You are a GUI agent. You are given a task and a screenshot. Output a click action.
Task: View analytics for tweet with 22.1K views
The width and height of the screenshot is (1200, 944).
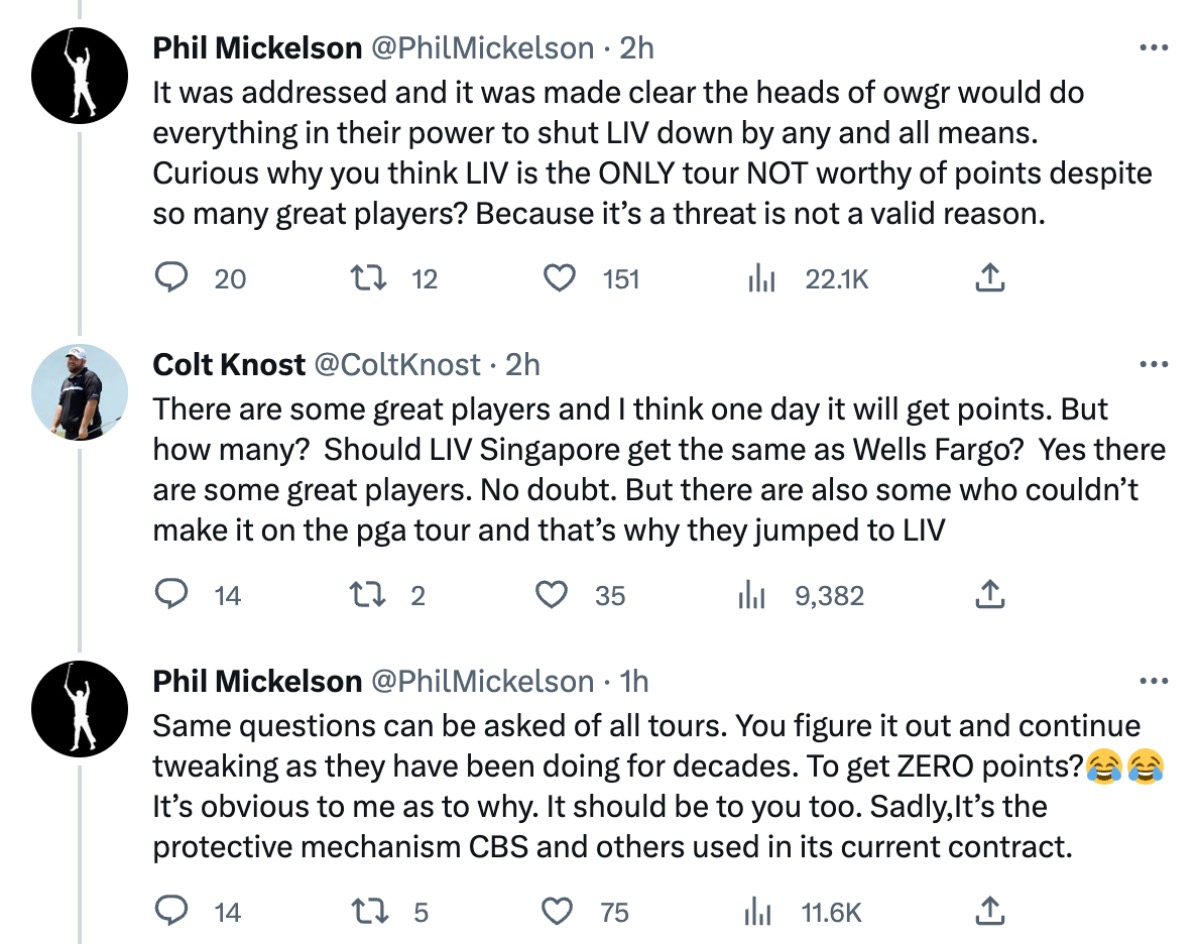(763, 279)
